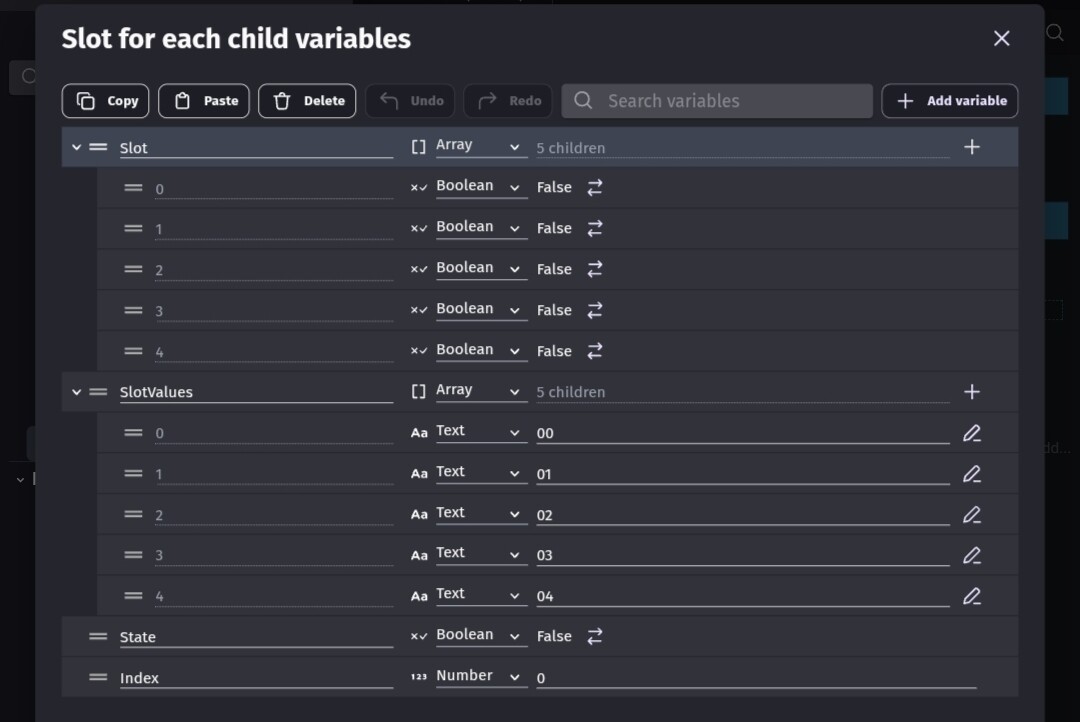Click the Search variables field

pos(716,101)
